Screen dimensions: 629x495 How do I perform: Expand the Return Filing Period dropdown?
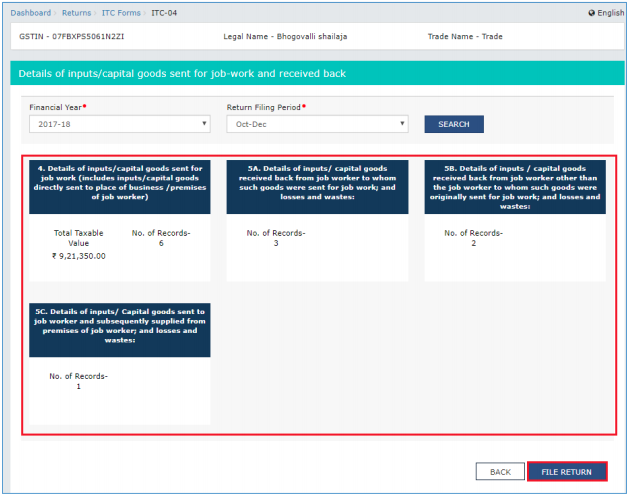click(x=317, y=124)
